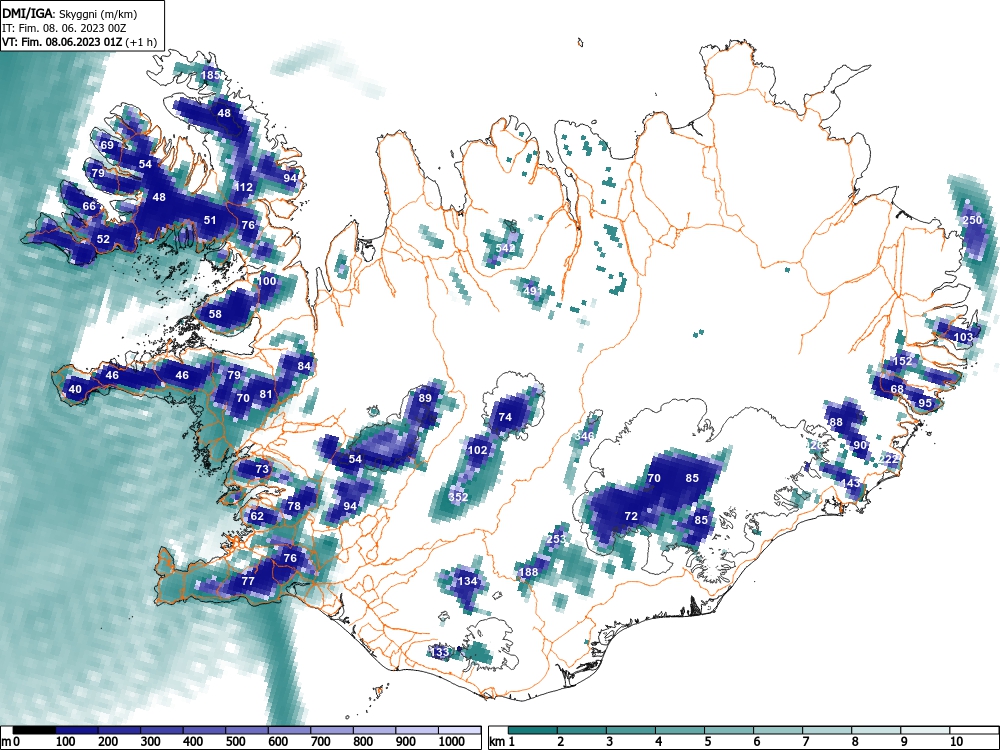Click the "95" visibility value
The height and width of the screenshot is (750, 1000).
[925, 403]
